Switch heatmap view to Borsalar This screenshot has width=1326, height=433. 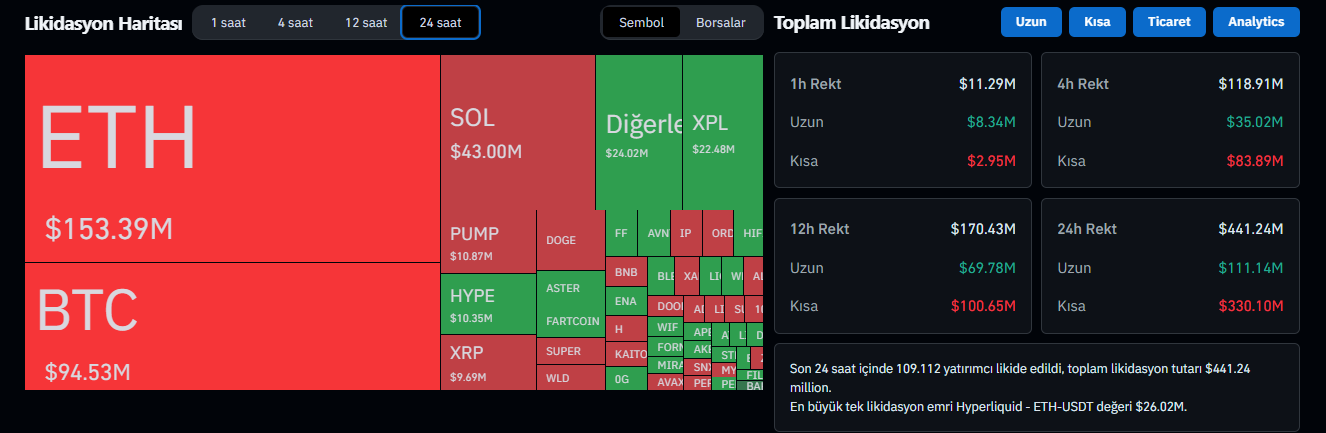tap(720, 22)
